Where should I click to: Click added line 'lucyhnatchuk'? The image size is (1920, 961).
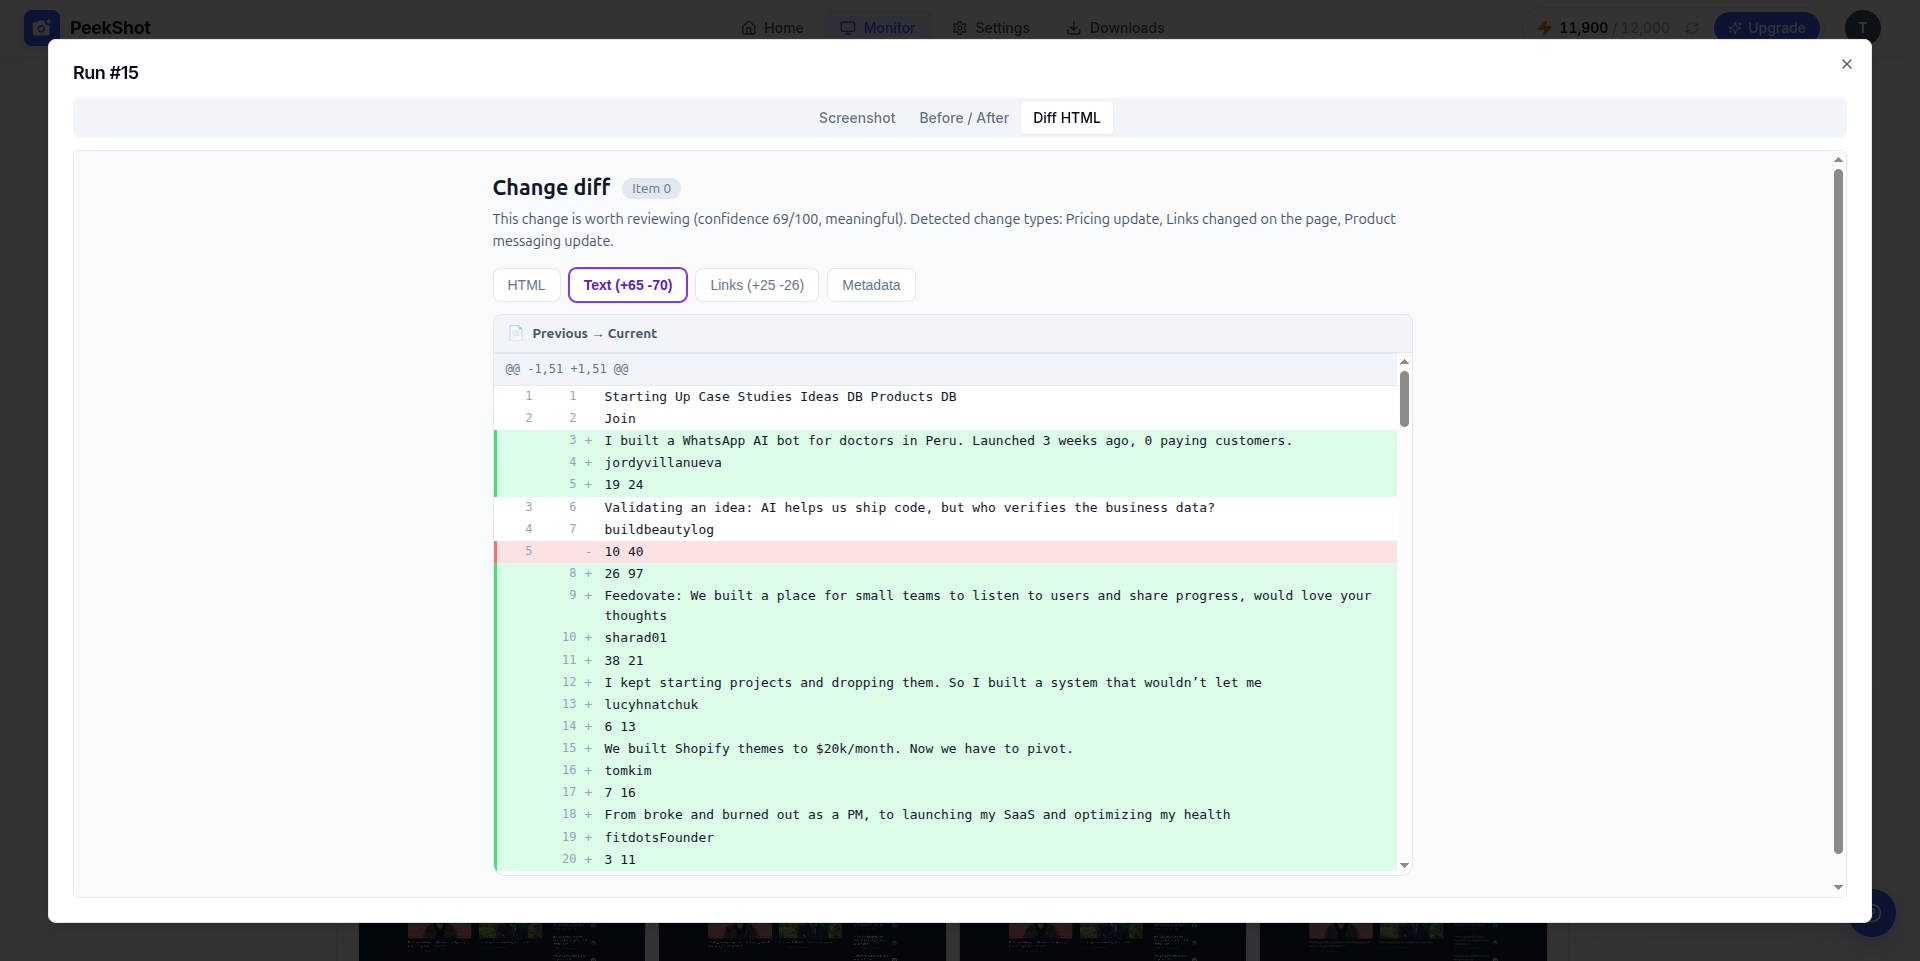[x=945, y=705]
